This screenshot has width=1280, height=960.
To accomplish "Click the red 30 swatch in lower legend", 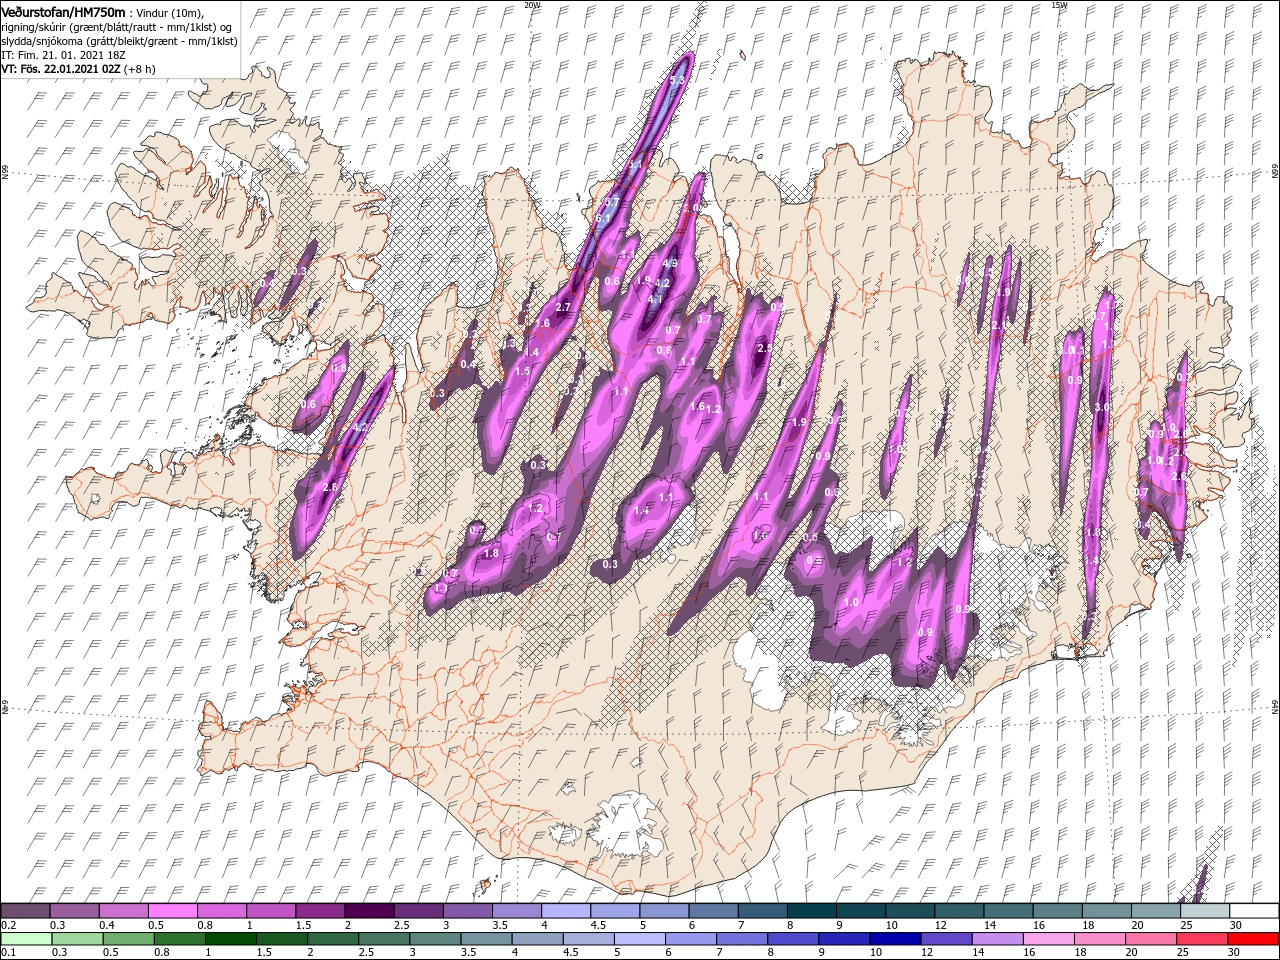I will coord(1254,939).
